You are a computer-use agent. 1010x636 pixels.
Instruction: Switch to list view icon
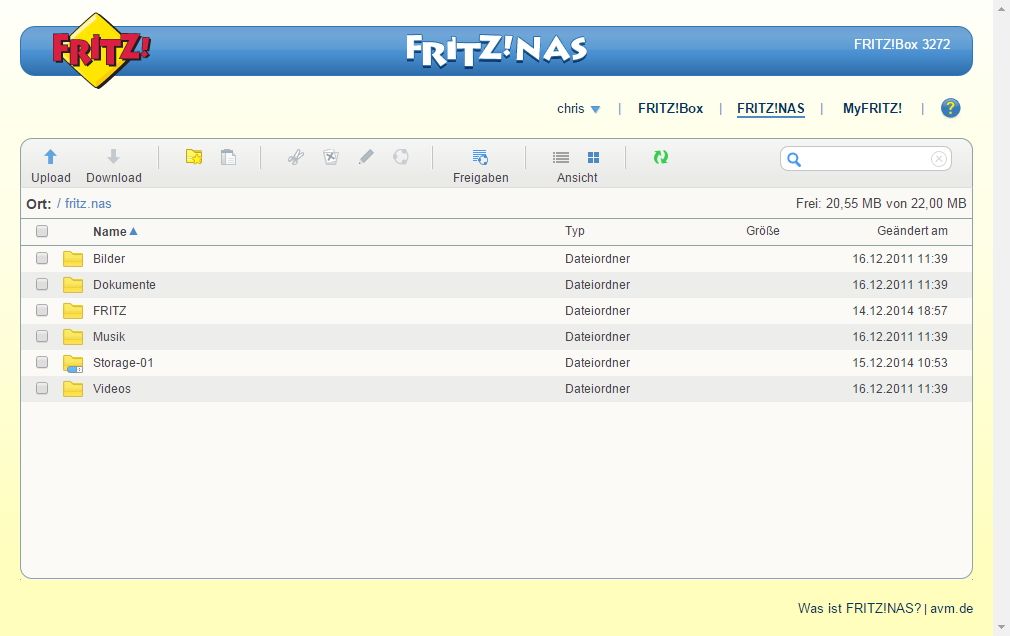[x=561, y=157]
